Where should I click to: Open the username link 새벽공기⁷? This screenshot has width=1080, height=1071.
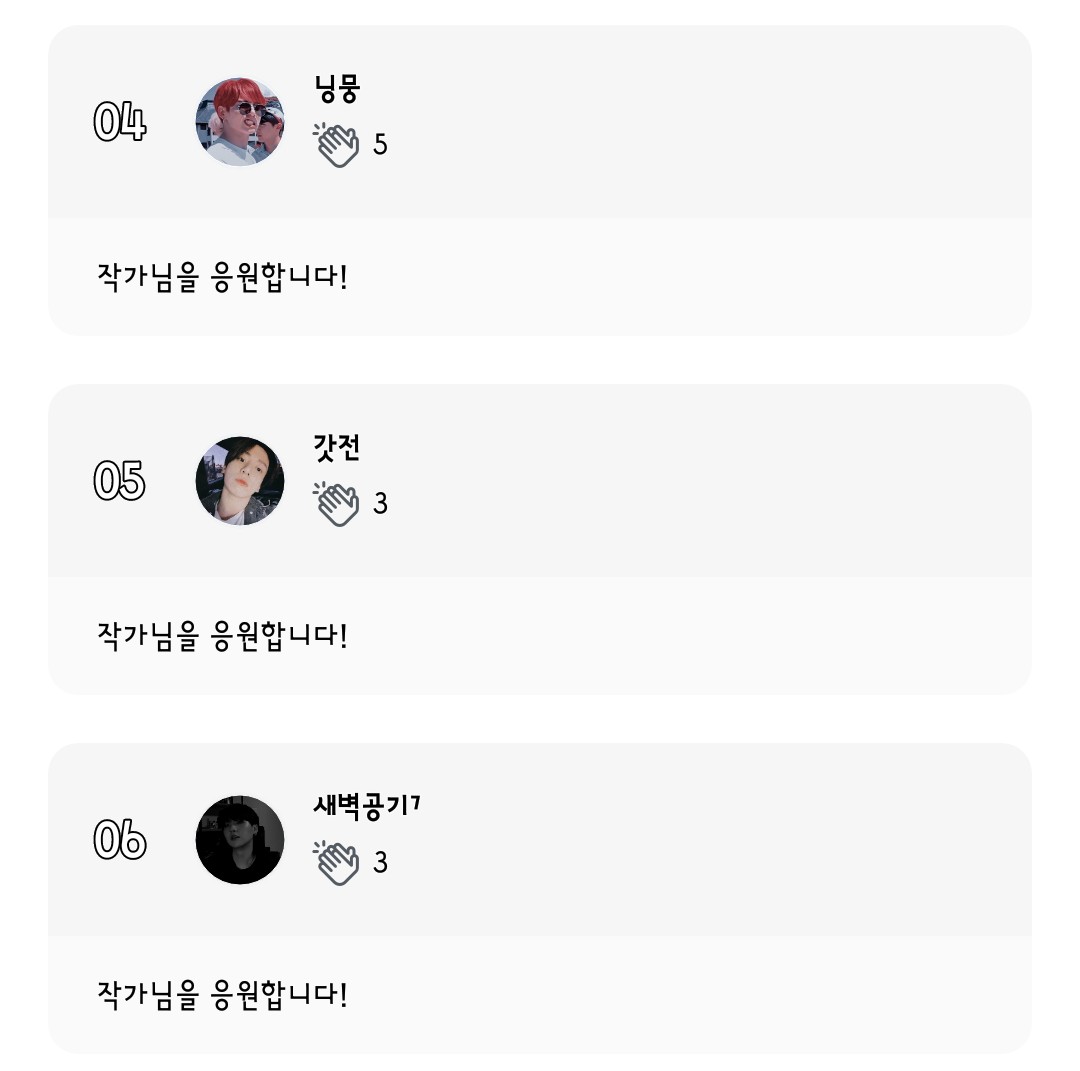[366, 806]
